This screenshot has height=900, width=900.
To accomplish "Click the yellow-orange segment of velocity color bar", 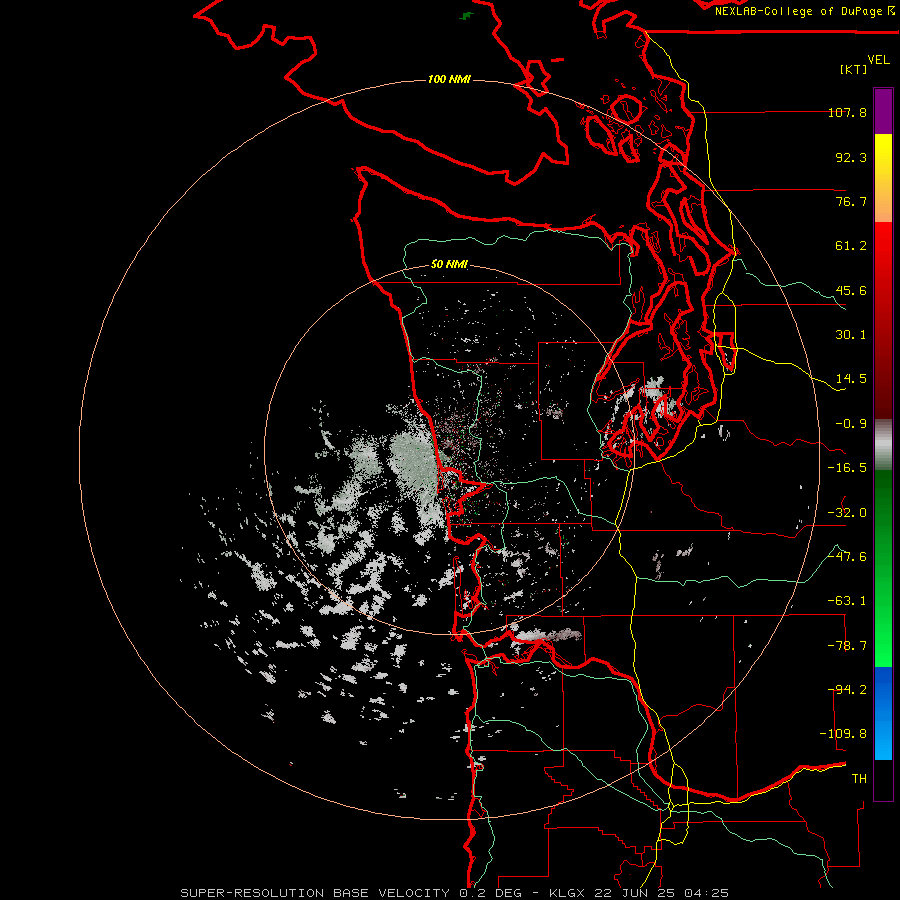I will tap(883, 178).
